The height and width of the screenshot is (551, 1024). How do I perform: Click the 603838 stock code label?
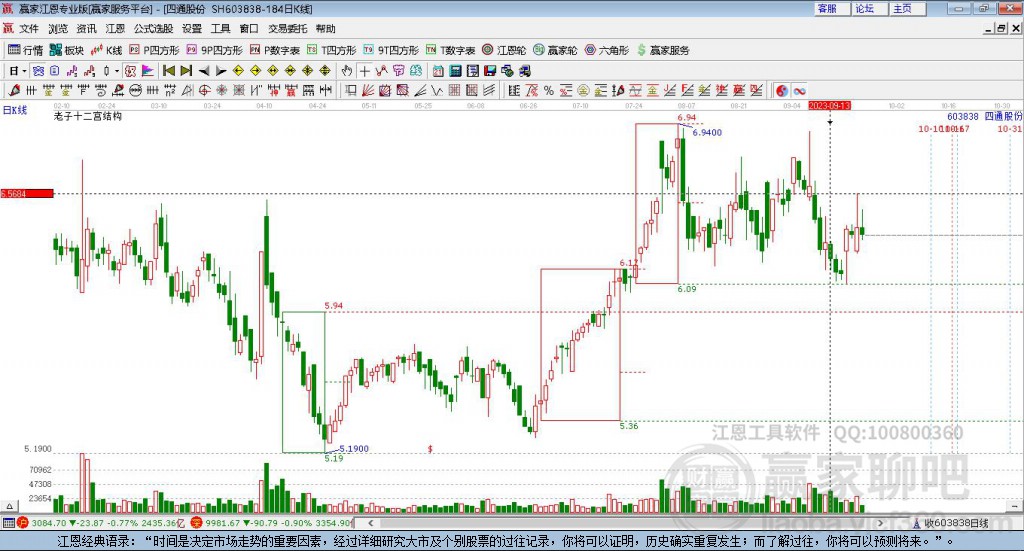pos(963,116)
